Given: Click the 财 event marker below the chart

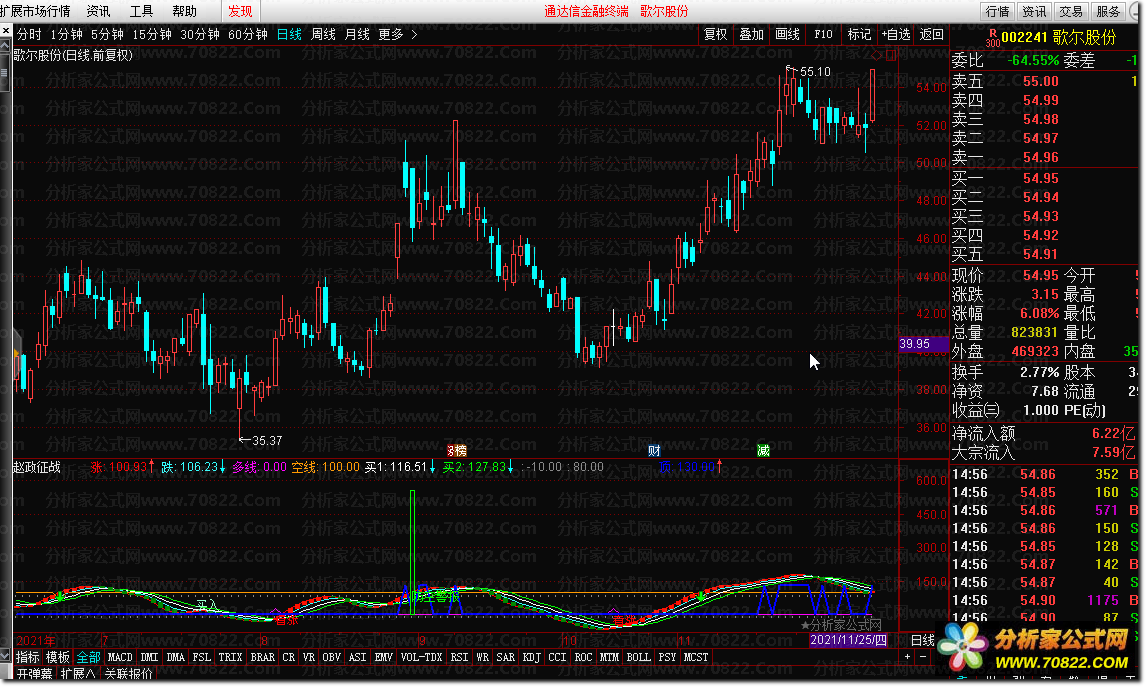Looking at the screenshot, I should coord(654,451).
